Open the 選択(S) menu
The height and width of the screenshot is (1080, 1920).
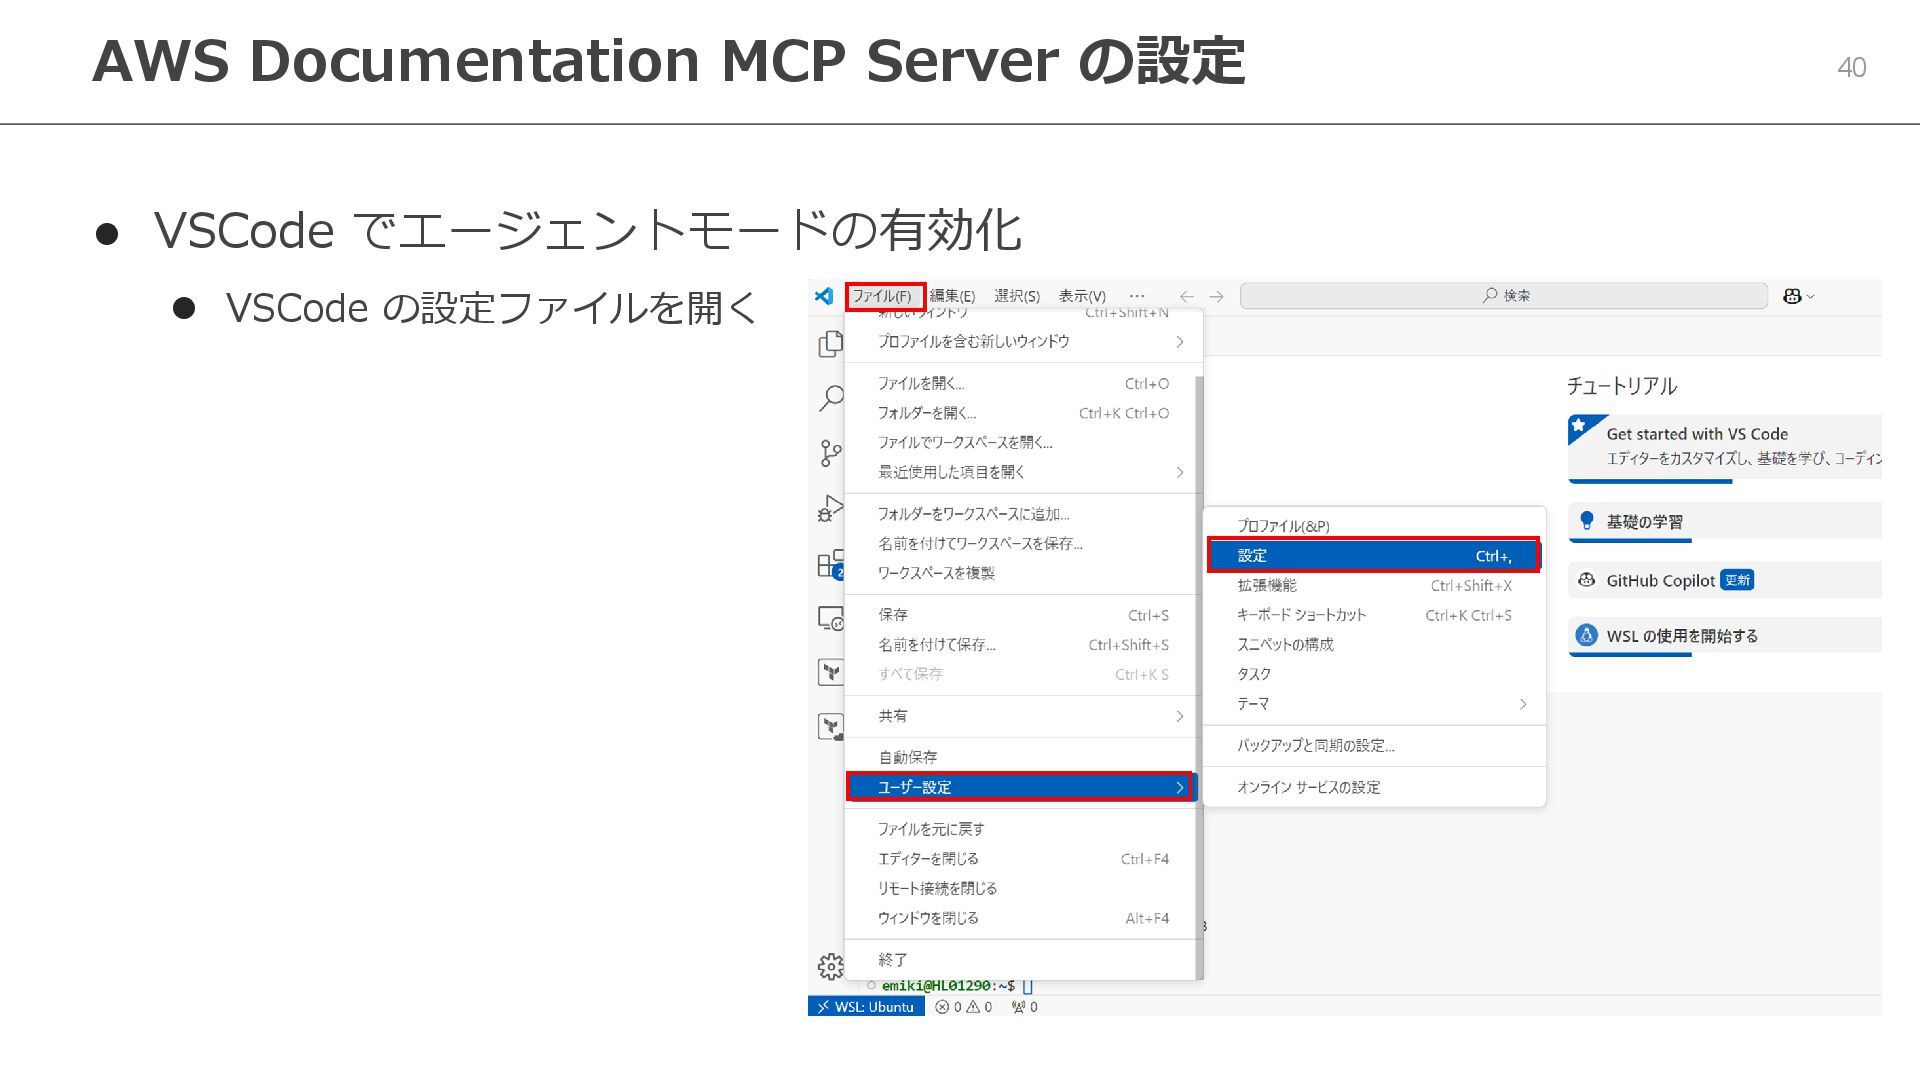pyautogui.click(x=1017, y=296)
